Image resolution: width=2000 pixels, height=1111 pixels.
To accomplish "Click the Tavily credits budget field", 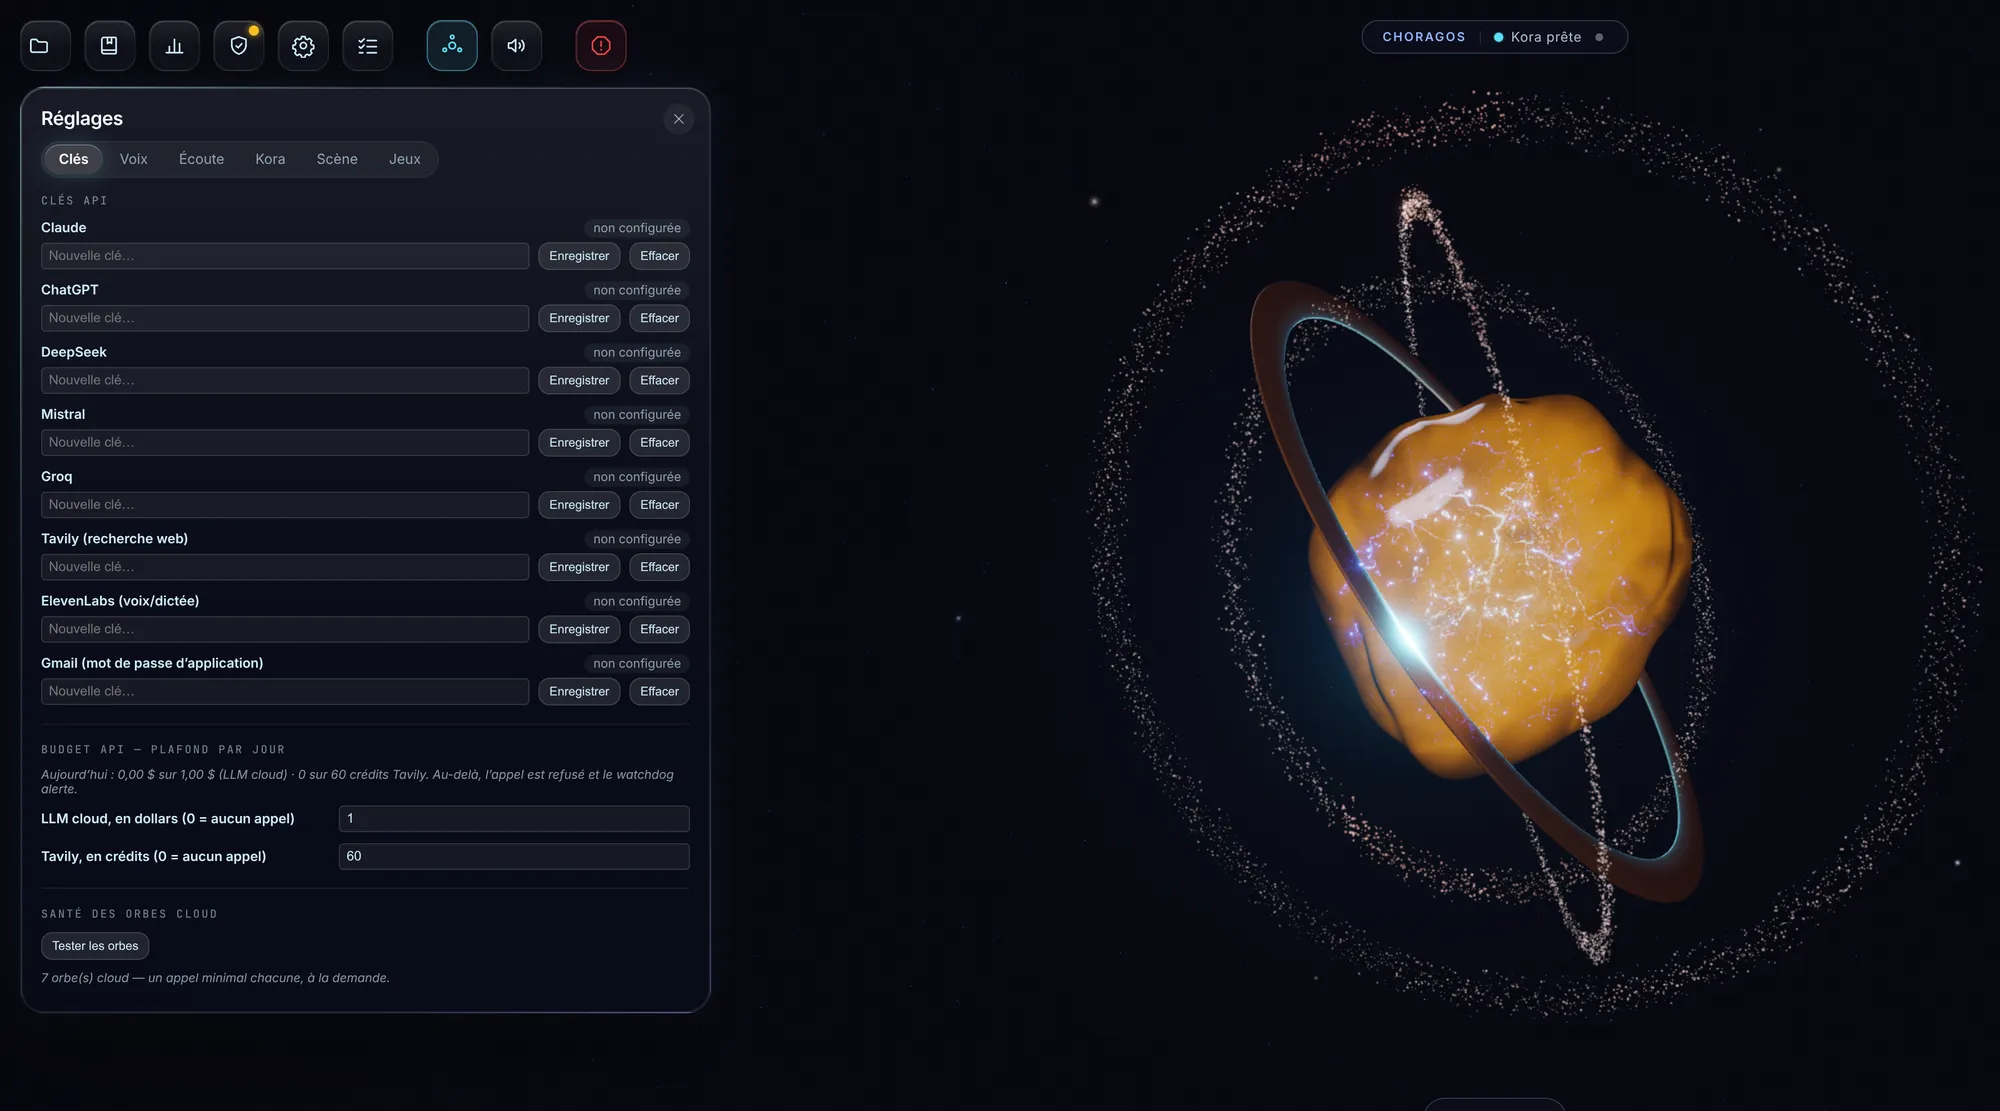I will tap(514, 857).
